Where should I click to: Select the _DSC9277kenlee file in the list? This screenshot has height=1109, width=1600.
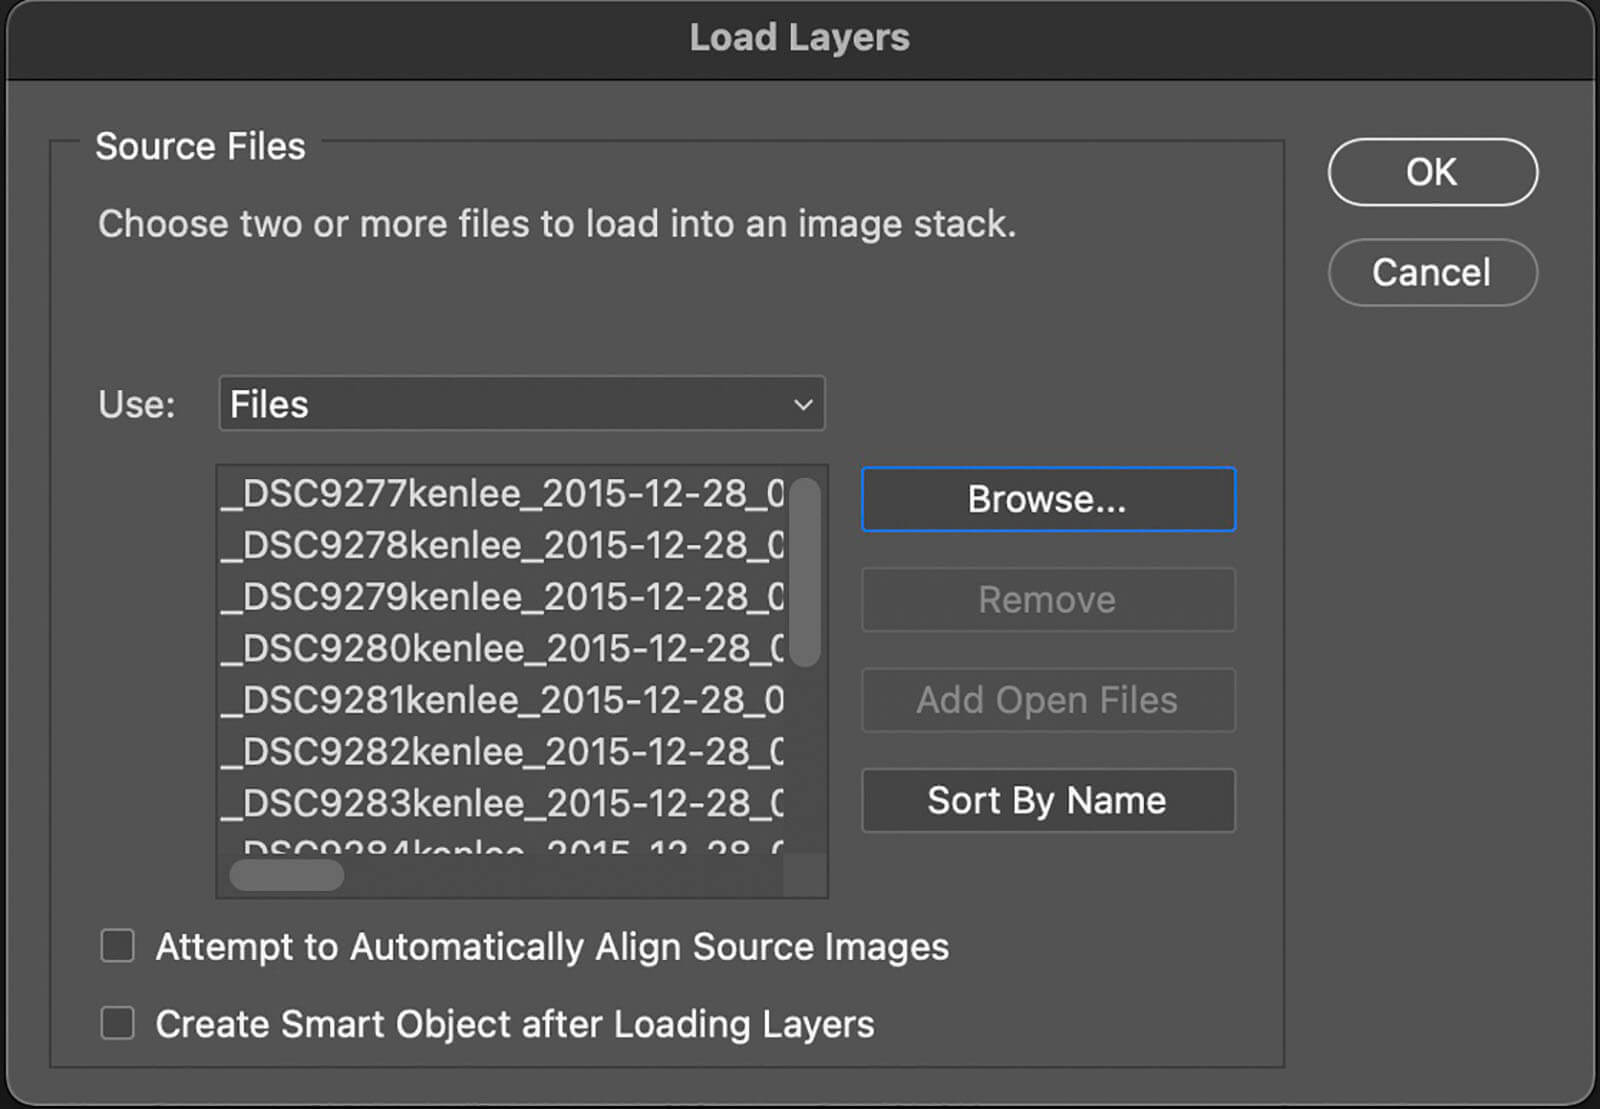coord(502,494)
